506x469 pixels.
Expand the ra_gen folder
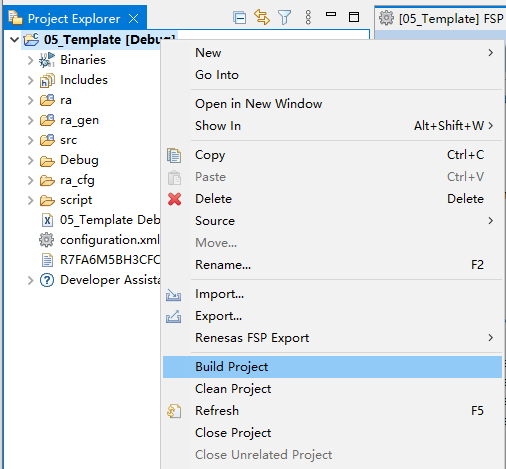click(x=30, y=120)
